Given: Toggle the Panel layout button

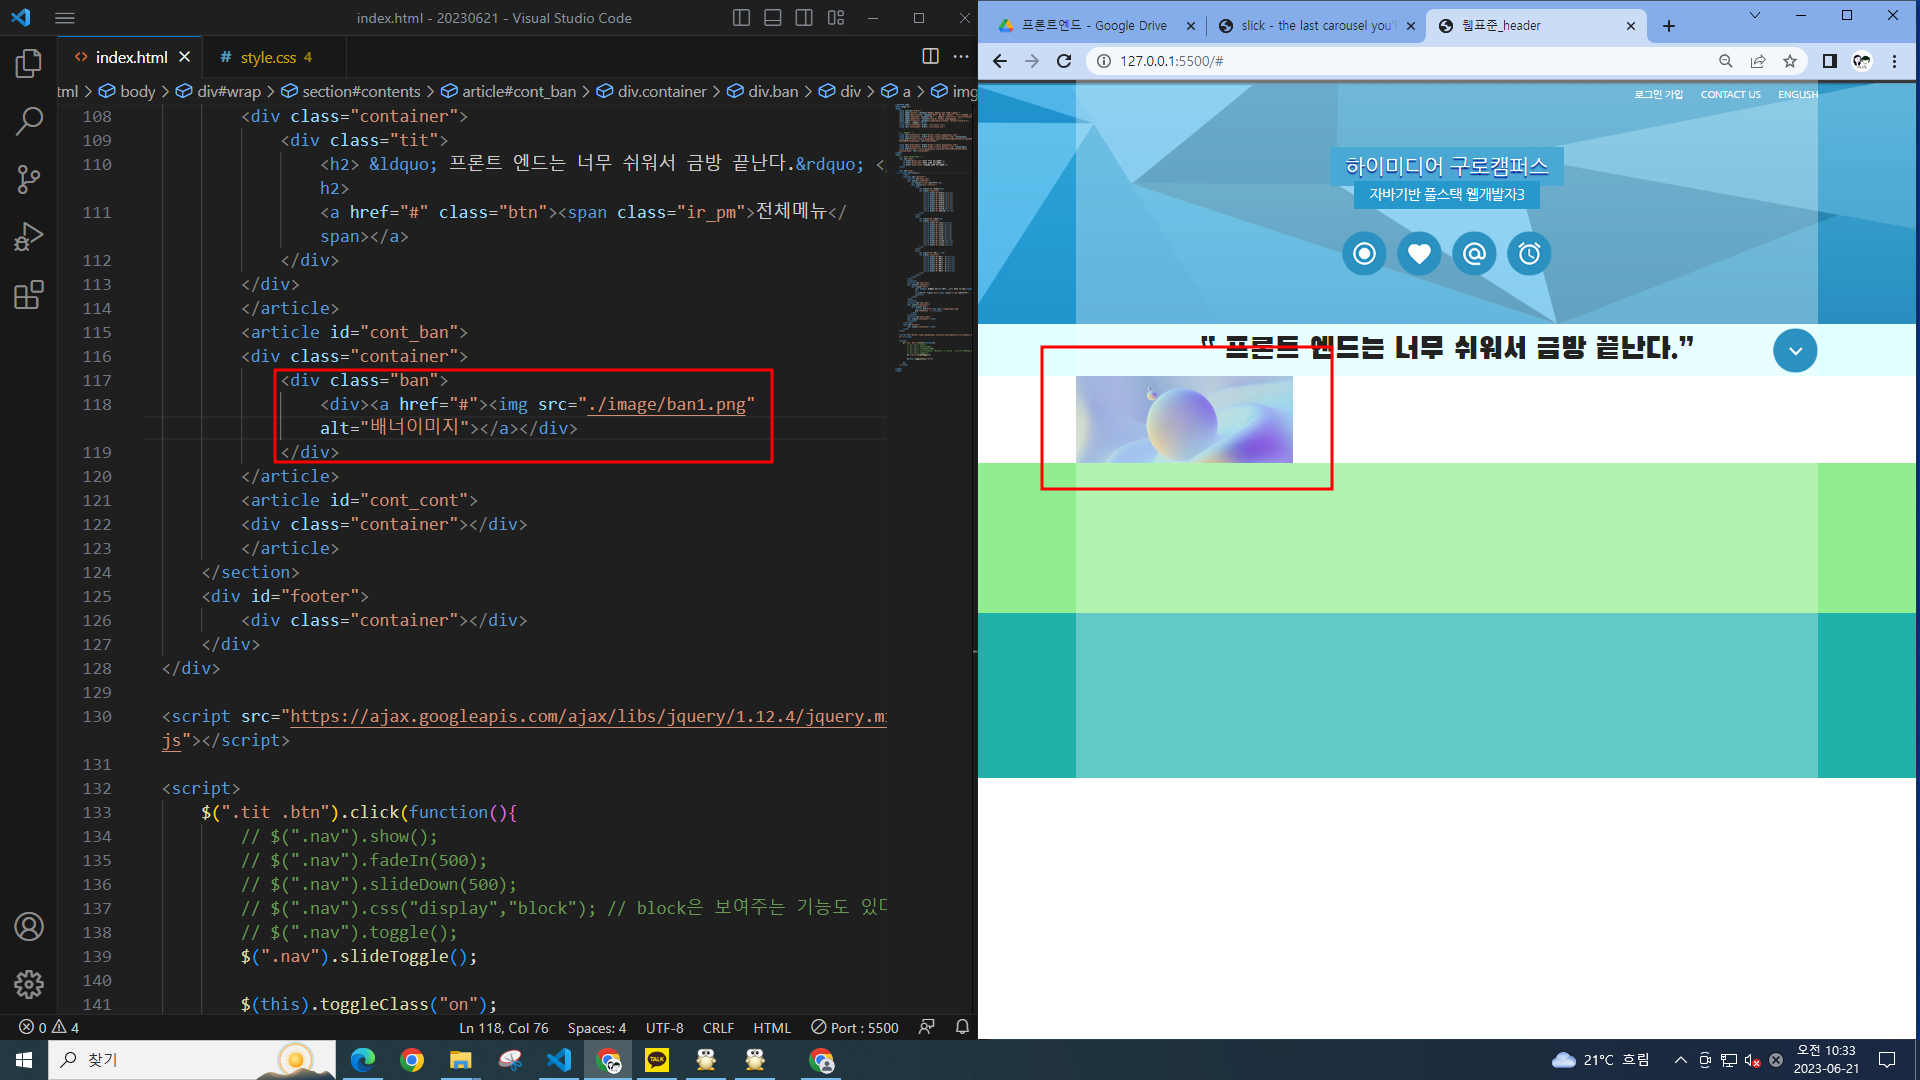Looking at the screenshot, I should point(772,18).
